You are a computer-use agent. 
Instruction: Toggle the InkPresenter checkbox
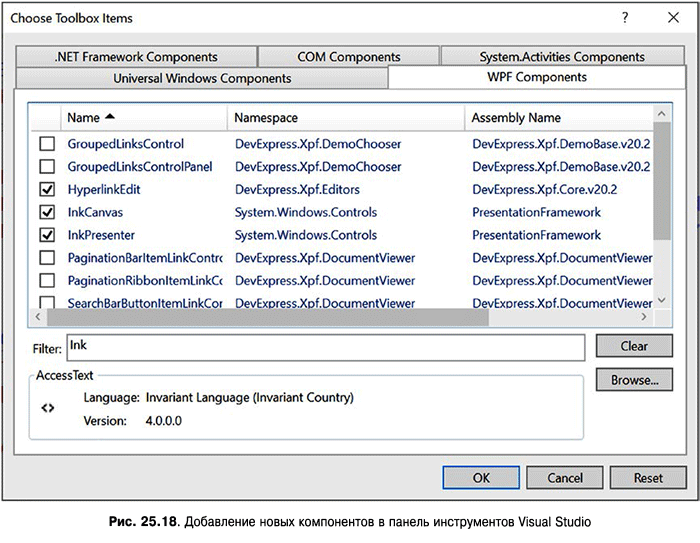point(47,235)
